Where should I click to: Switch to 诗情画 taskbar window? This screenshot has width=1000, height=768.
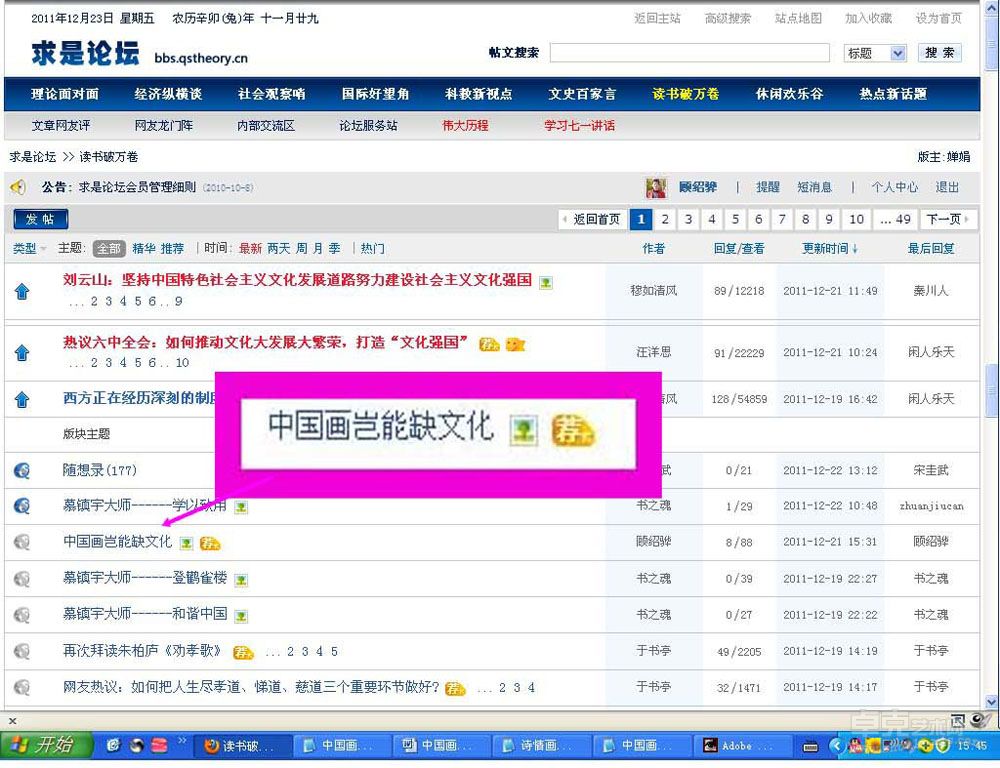click(544, 745)
